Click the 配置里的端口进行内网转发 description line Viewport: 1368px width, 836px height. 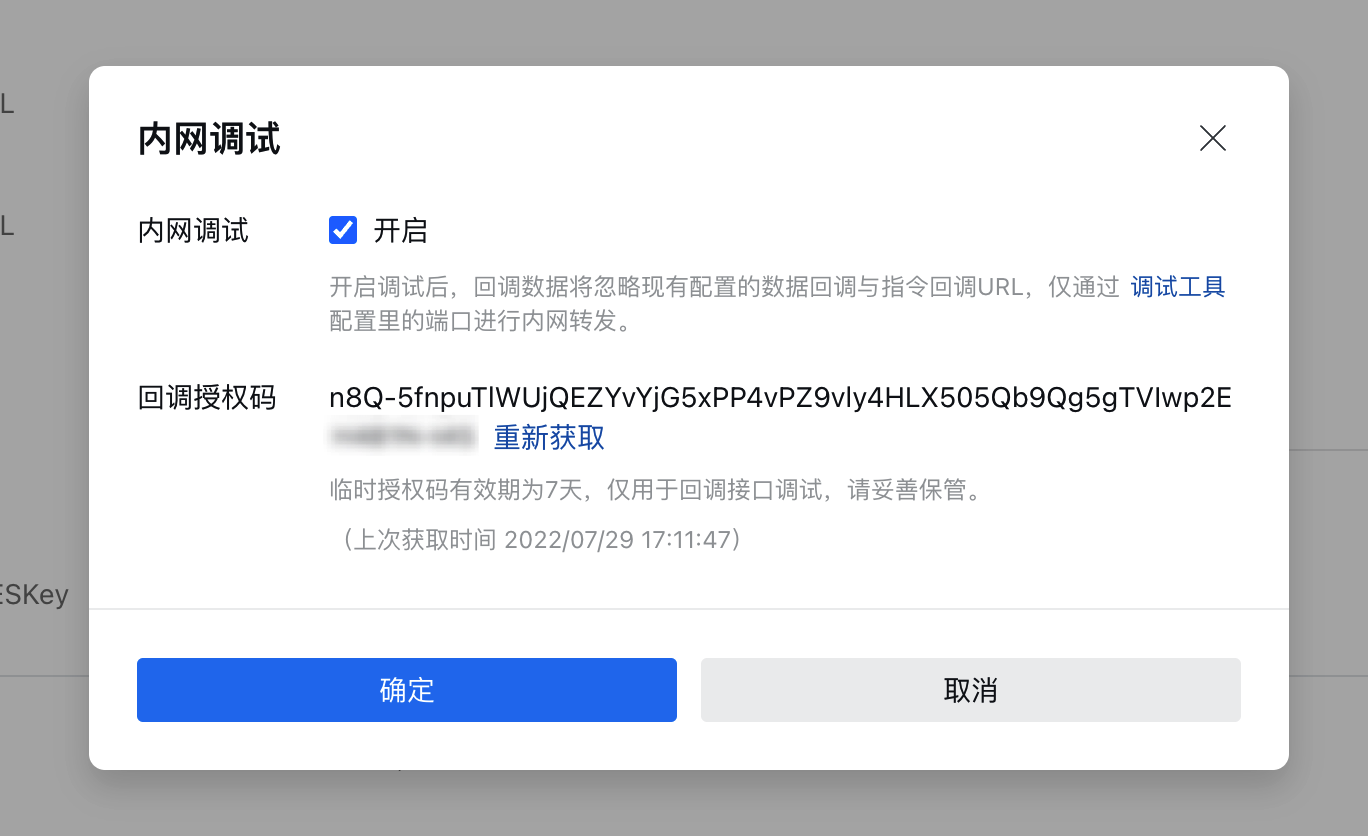480,322
